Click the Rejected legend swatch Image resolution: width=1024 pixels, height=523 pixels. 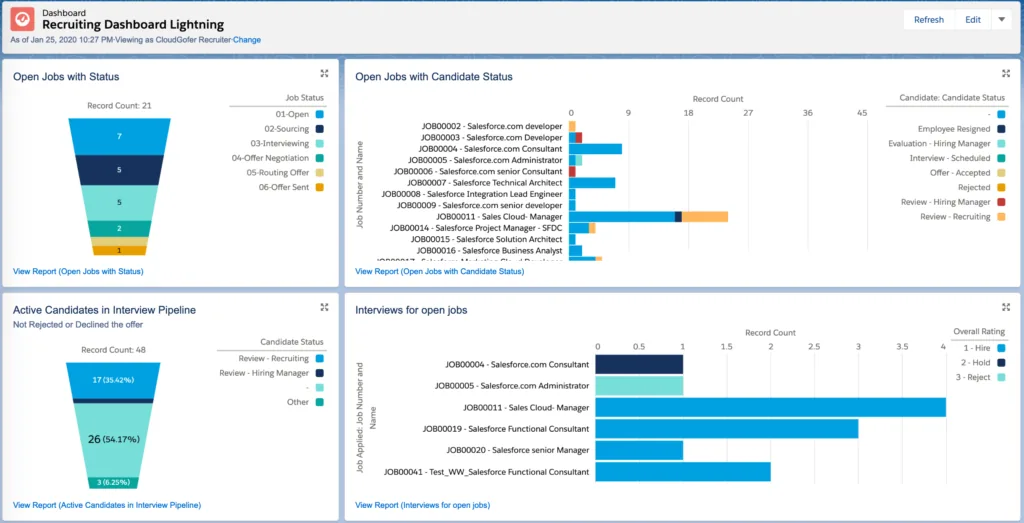pos(1001,187)
